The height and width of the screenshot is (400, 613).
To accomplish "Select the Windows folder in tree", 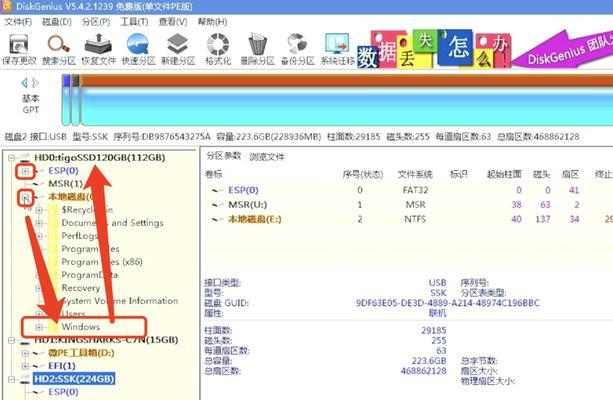I will (81, 326).
